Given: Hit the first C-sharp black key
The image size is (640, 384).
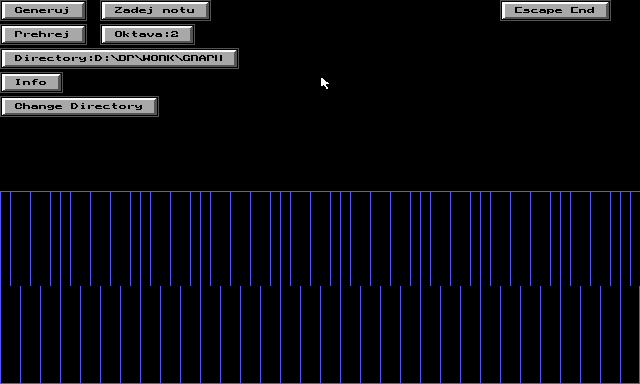Looking at the screenshot, I should 20,239.
